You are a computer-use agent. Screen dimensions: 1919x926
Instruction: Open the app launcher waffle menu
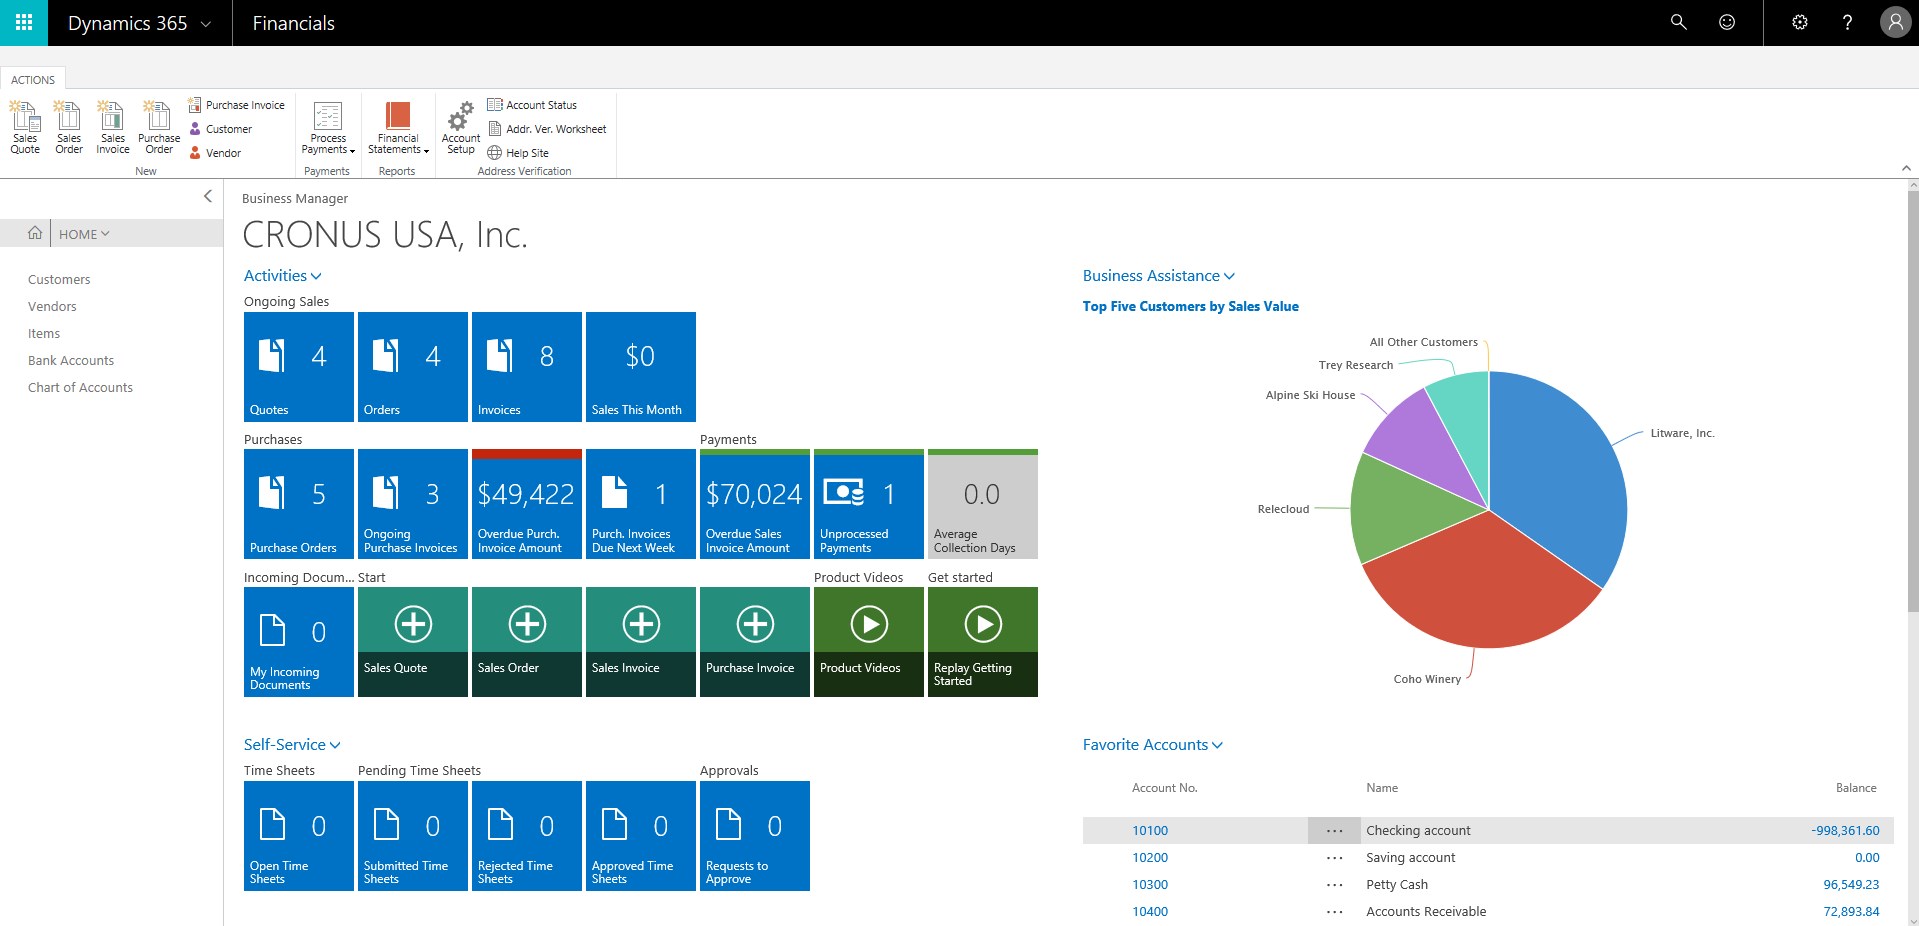pos(24,22)
